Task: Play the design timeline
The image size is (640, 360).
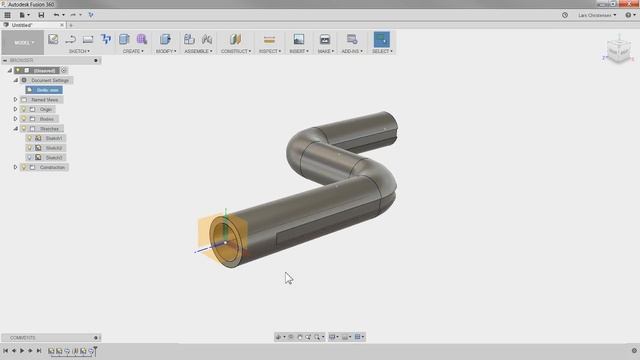Action: (x=22, y=351)
